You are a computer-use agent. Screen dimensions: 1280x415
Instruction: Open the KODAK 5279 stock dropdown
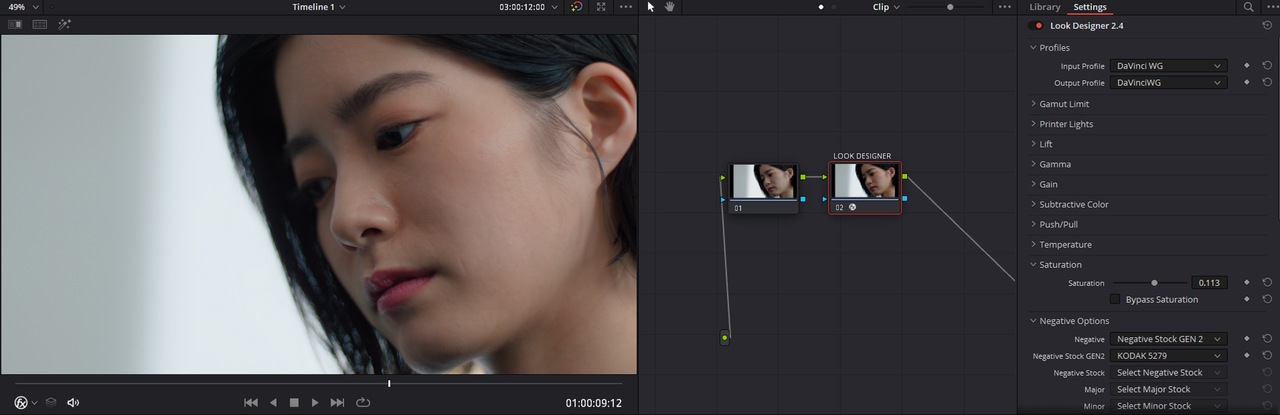pos(1169,355)
